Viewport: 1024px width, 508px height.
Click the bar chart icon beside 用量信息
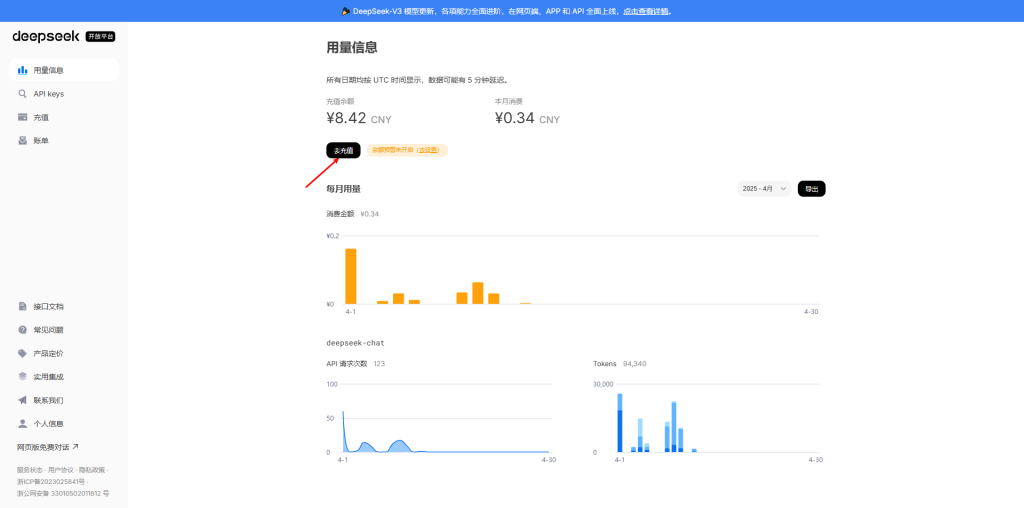point(22,70)
